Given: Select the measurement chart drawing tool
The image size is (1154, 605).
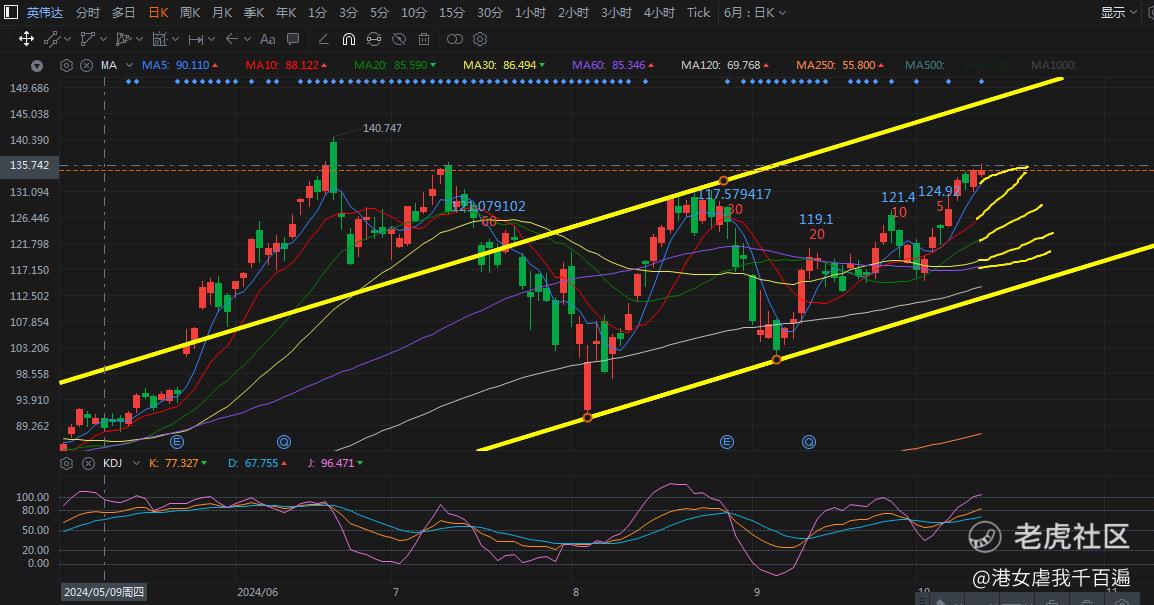Looking at the screenshot, I should [x=160, y=39].
